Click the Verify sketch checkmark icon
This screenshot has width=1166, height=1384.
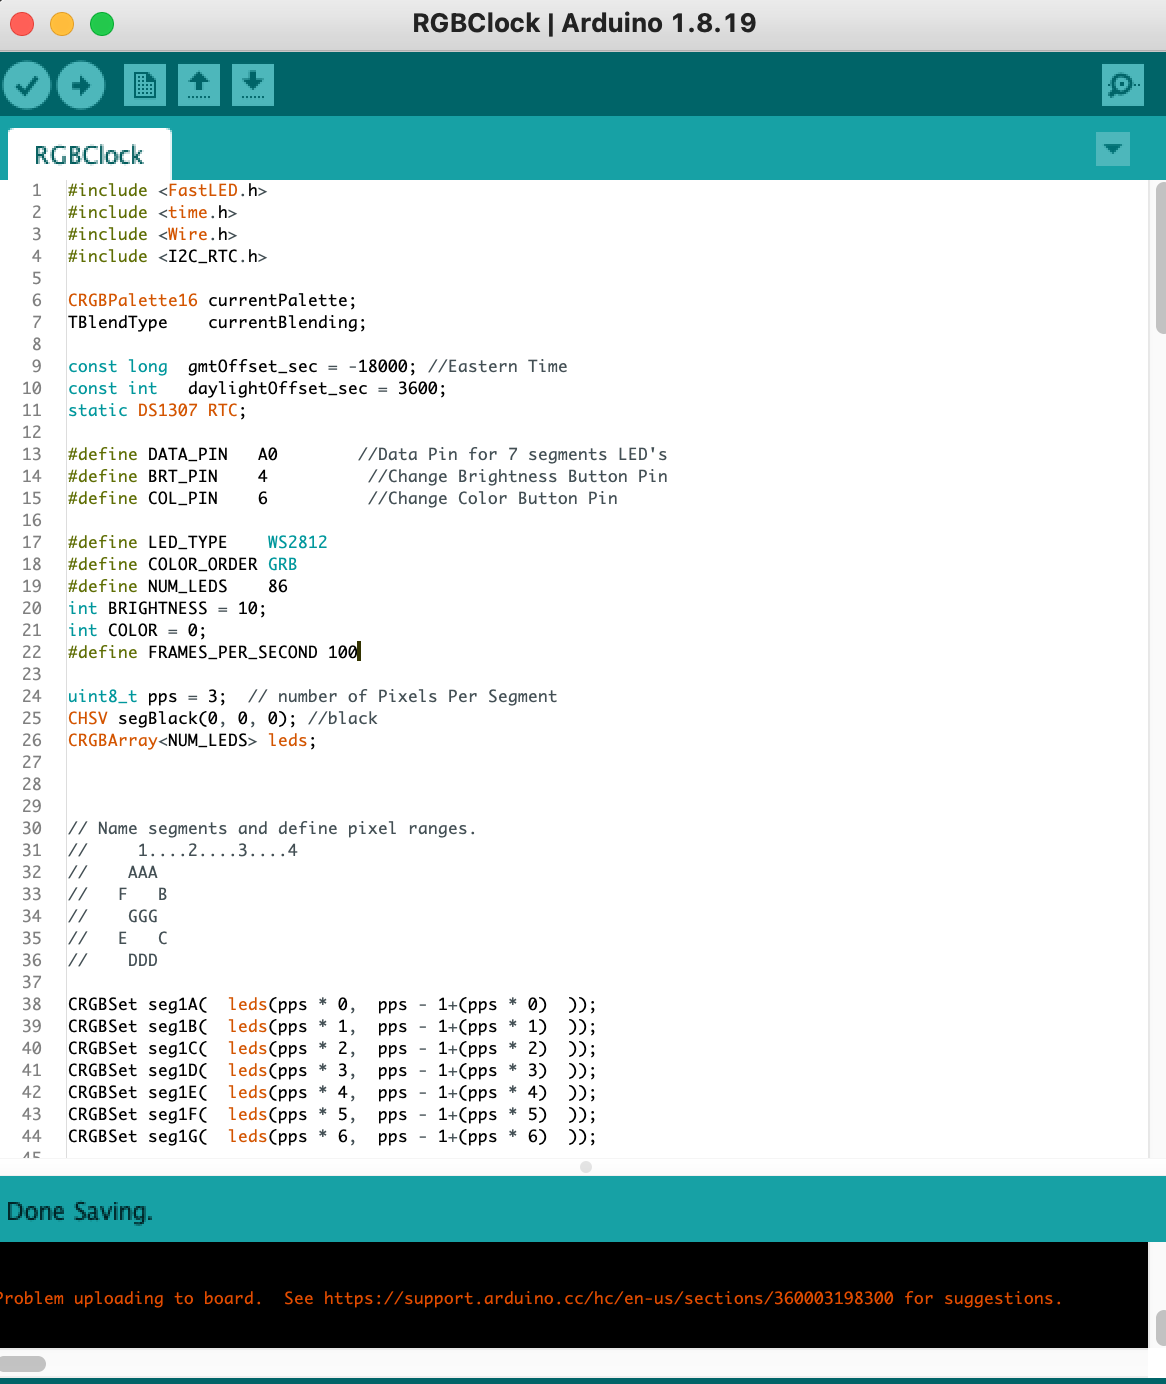point(27,85)
